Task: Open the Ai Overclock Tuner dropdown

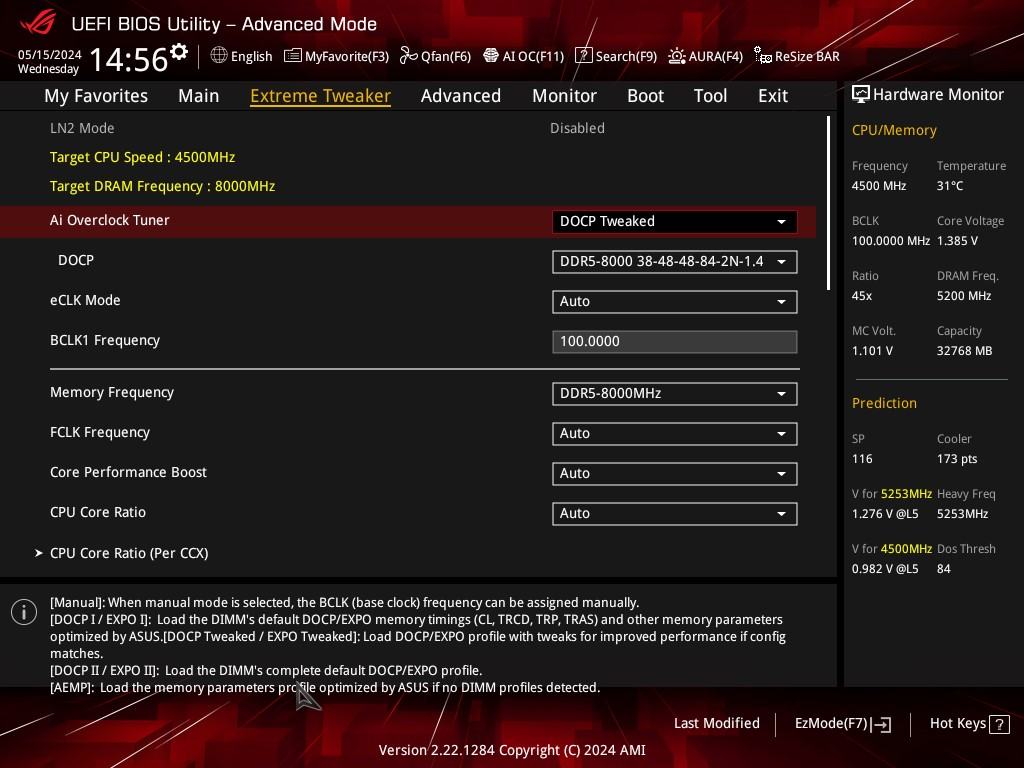Action: 675,221
